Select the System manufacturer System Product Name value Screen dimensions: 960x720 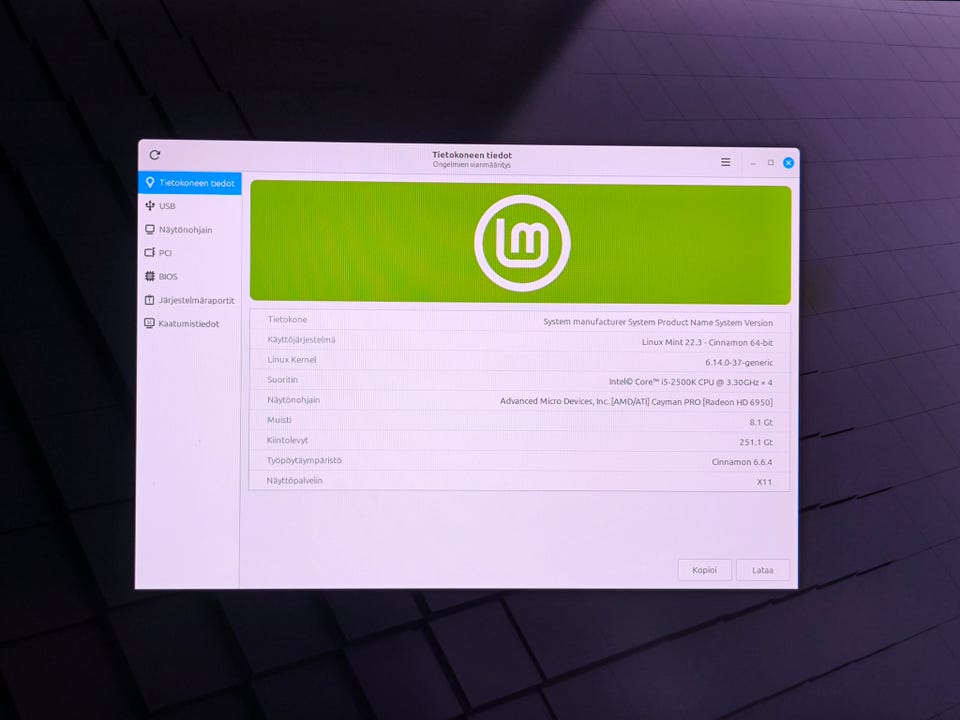click(658, 322)
